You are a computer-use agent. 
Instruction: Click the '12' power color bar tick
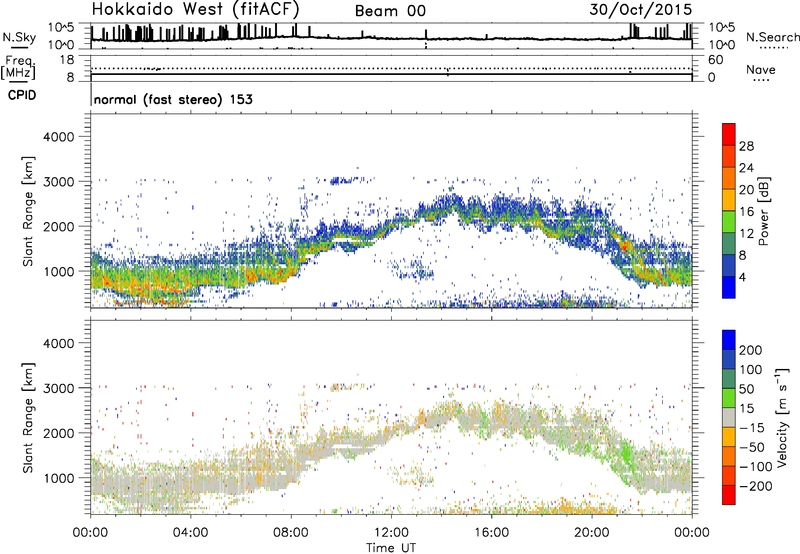(x=746, y=234)
